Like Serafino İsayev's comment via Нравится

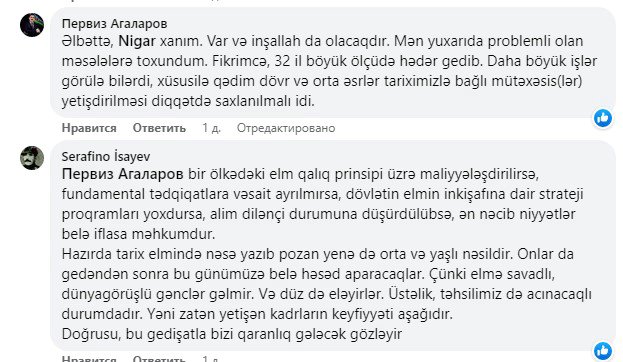pyautogui.click(x=89, y=358)
